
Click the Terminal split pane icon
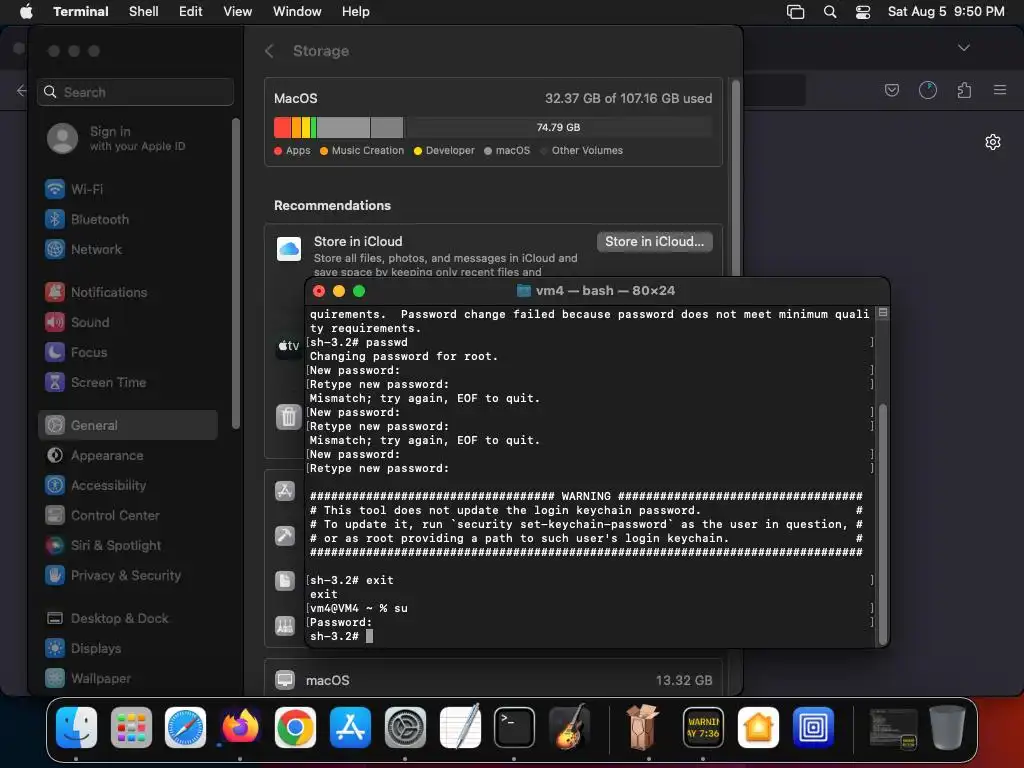883,313
